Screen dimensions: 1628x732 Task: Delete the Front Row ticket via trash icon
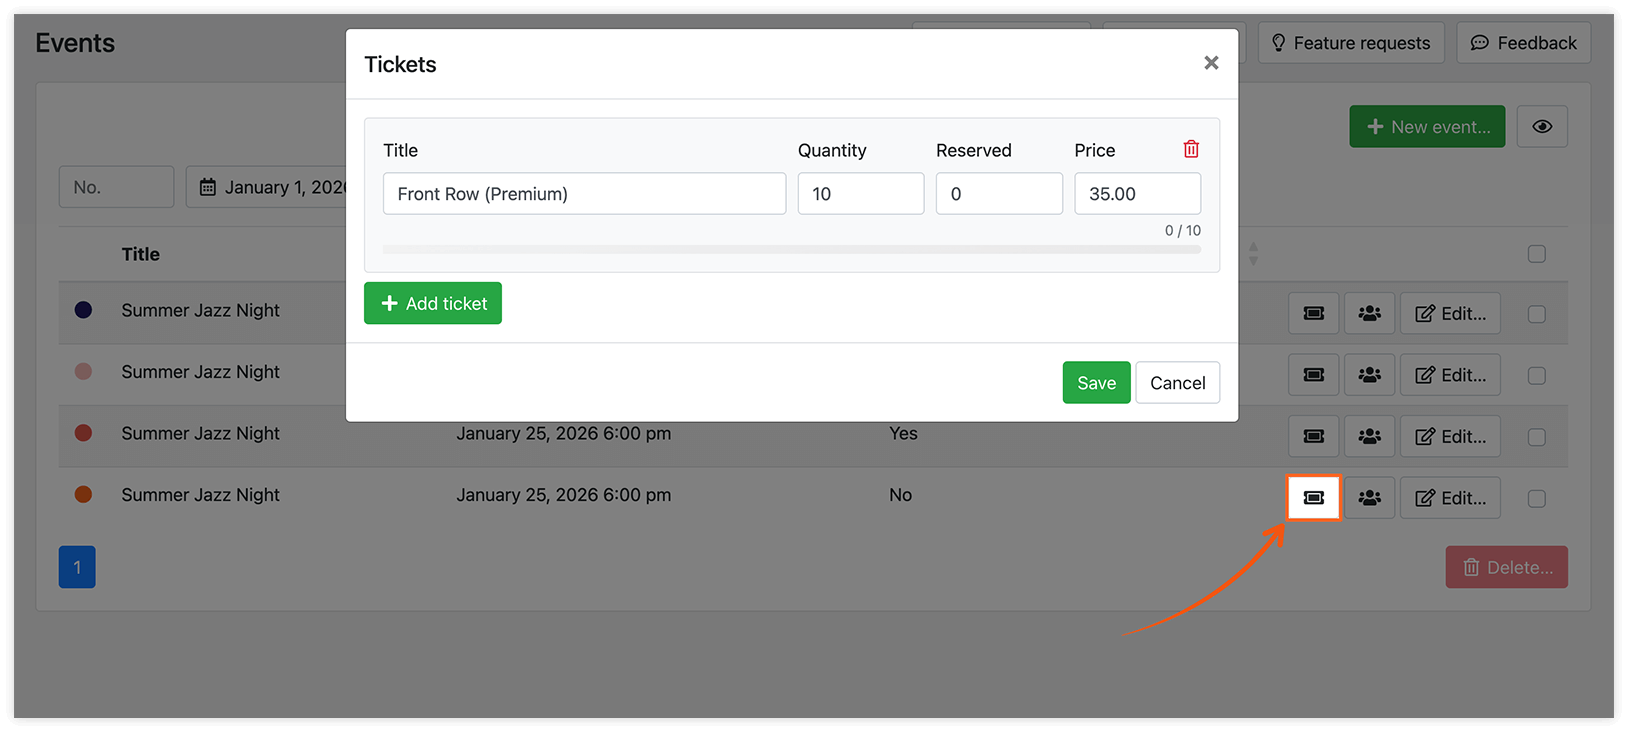point(1191,149)
